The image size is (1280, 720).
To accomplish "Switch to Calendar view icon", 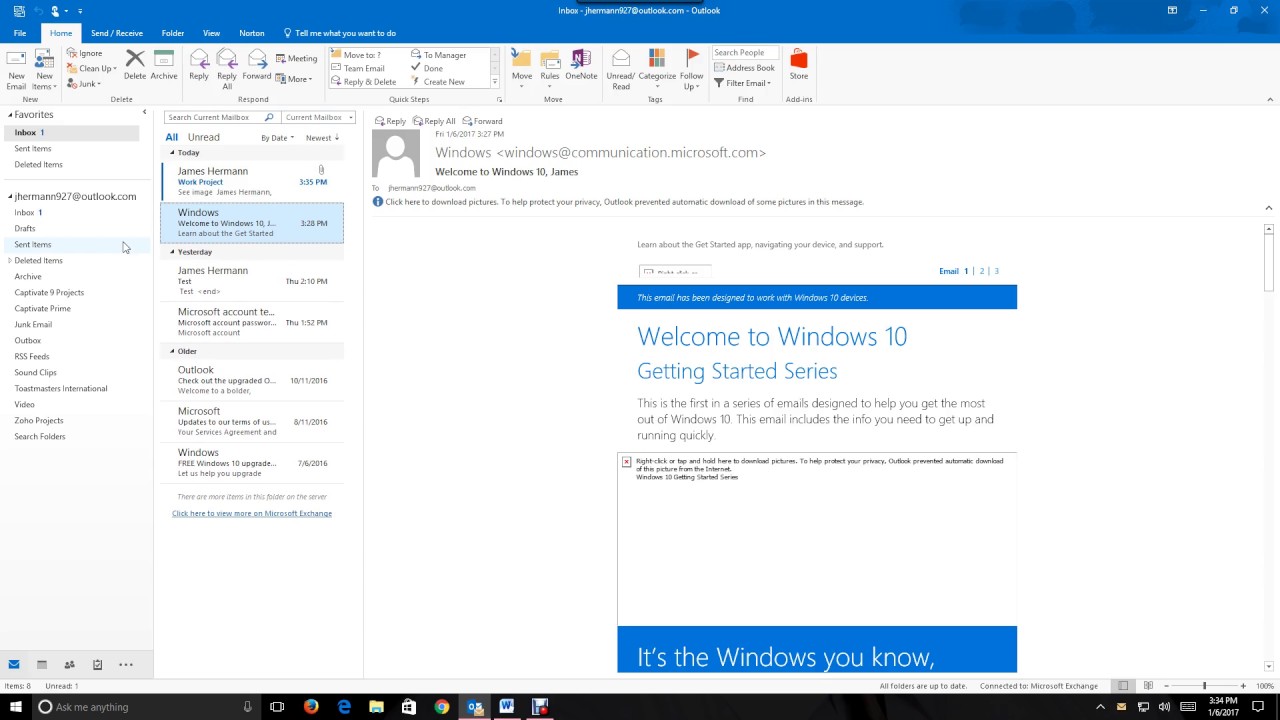I will [x=42, y=665].
